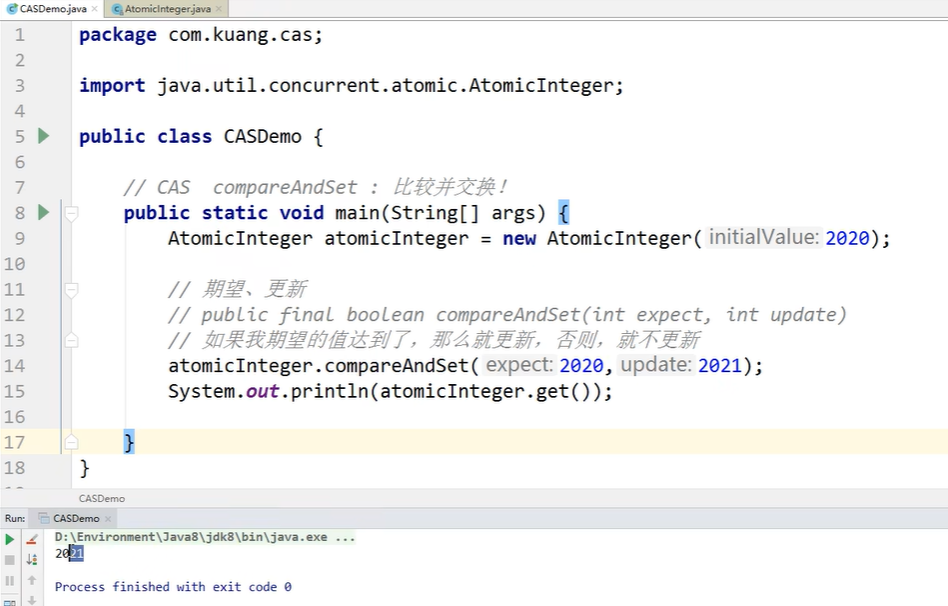Click the method end fold marker on line 17
The width and height of the screenshot is (948, 606).
pyautogui.click(x=71, y=443)
